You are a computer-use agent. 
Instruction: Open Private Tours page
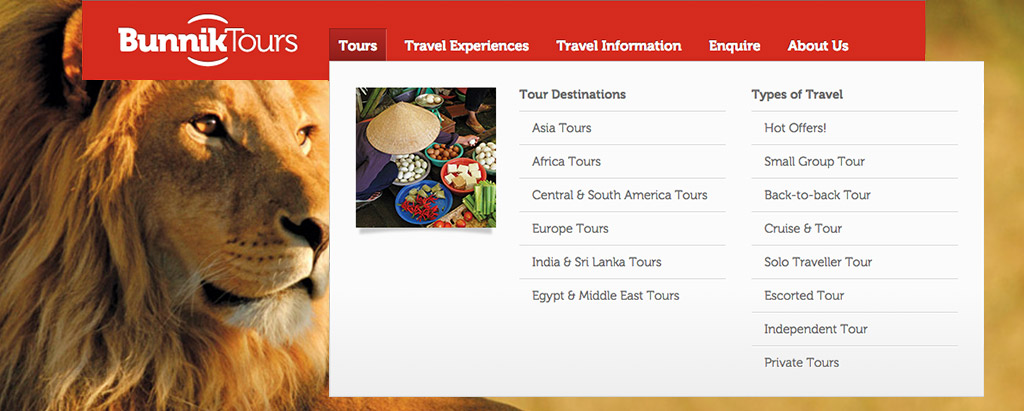(801, 362)
